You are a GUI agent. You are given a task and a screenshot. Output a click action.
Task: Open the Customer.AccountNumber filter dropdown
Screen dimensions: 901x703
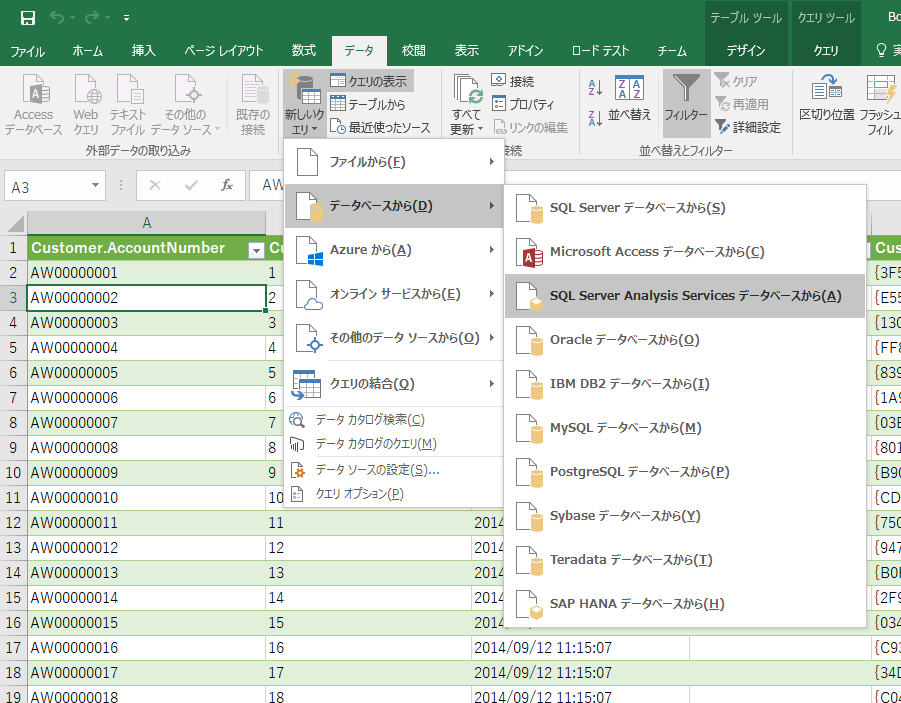coord(255,249)
